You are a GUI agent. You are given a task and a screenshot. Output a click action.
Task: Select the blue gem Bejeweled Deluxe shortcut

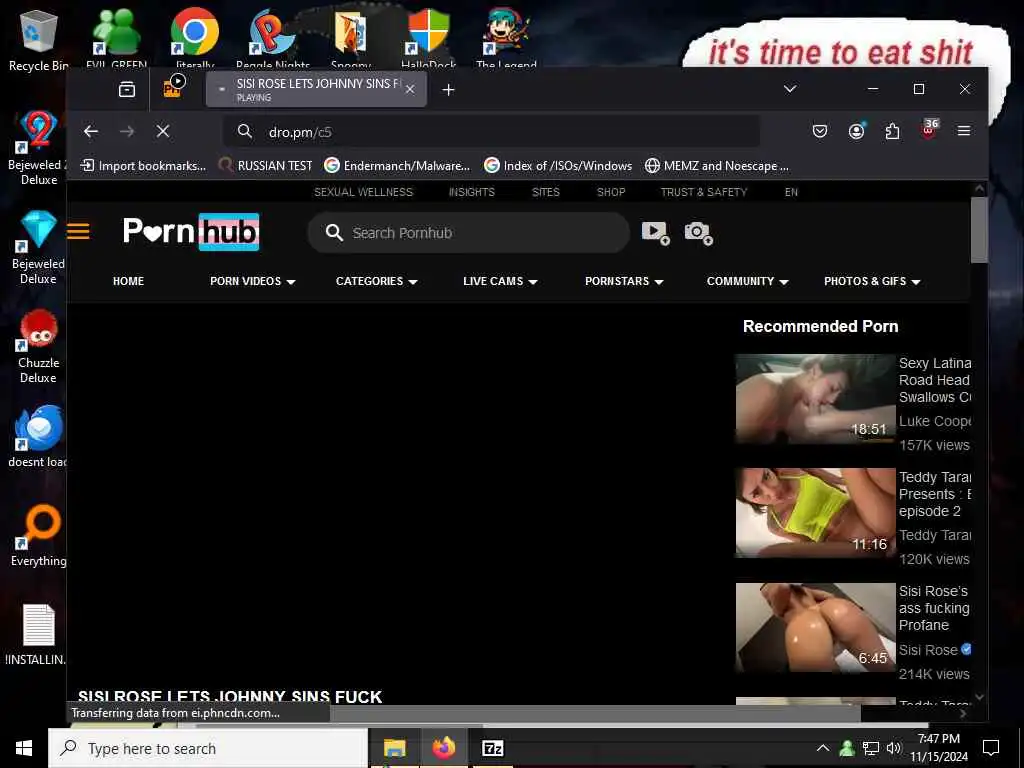tap(38, 247)
